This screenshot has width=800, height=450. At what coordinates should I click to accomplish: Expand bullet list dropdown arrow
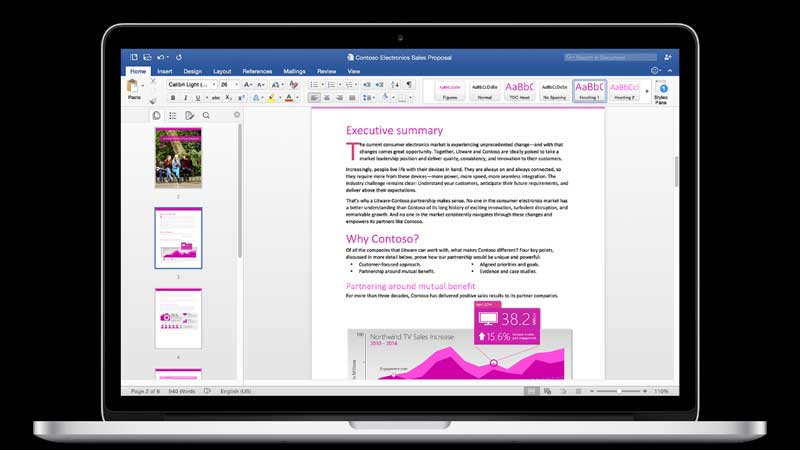click(322, 85)
